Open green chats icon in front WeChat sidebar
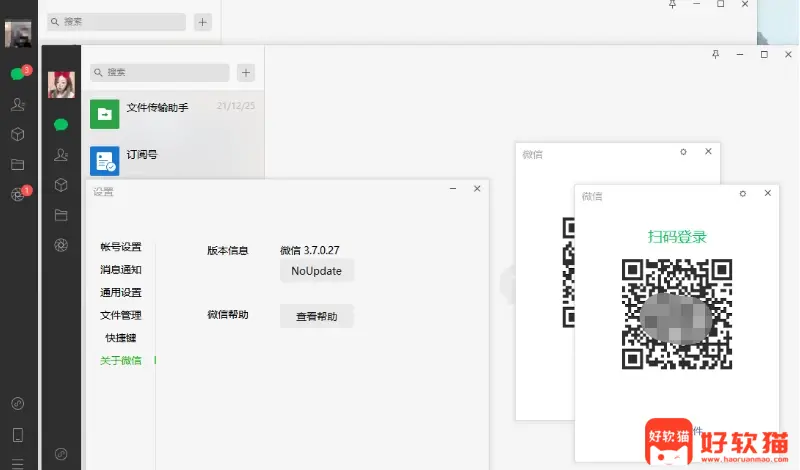The width and height of the screenshot is (800, 470). (x=61, y=125)
